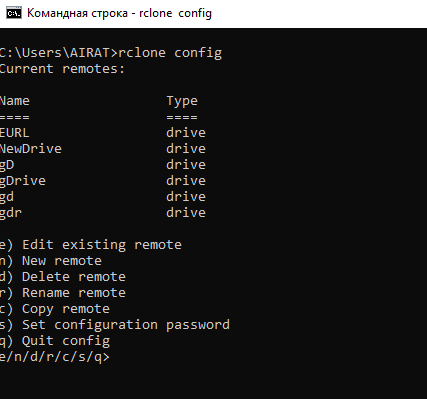The image size is (427, 399).
Task: Click the 'Type' column header
Action: coord(182,101)
